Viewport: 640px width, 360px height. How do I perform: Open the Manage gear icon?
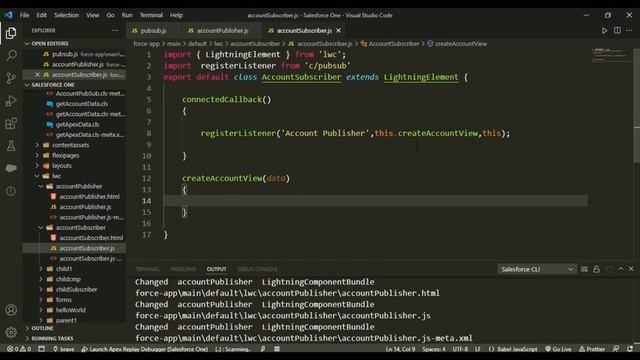coord(11,332)
